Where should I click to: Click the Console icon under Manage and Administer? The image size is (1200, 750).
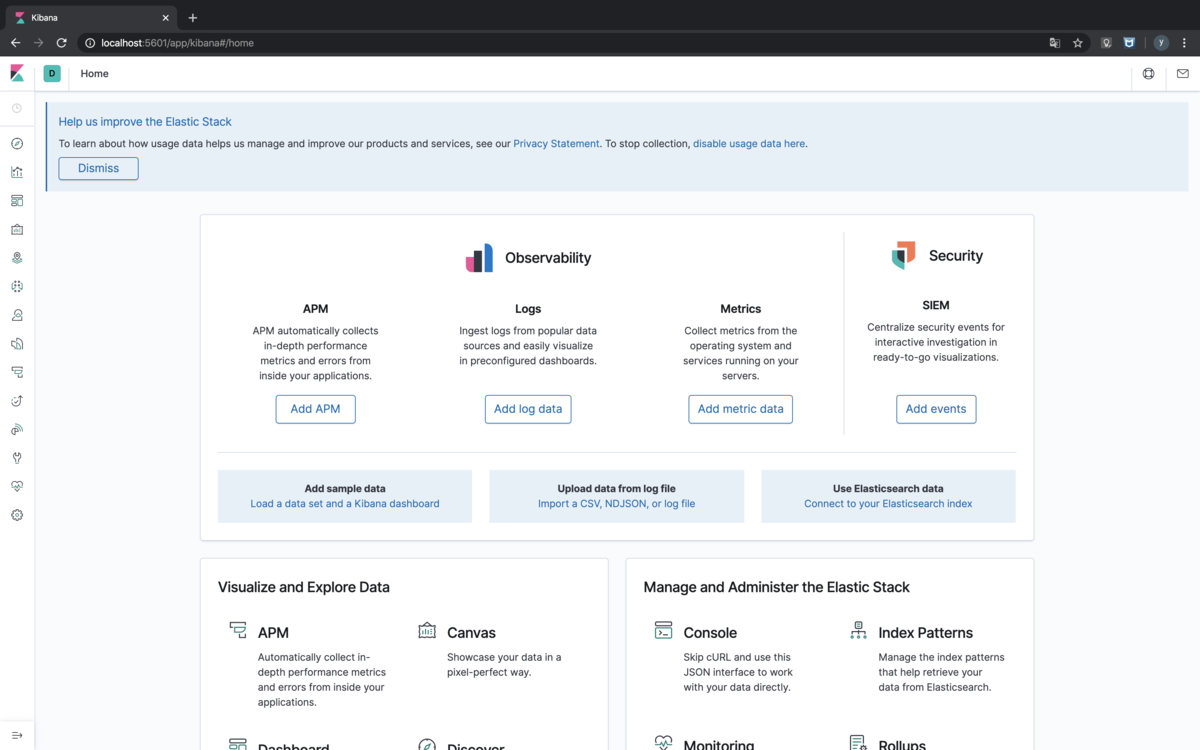(663, 630)
